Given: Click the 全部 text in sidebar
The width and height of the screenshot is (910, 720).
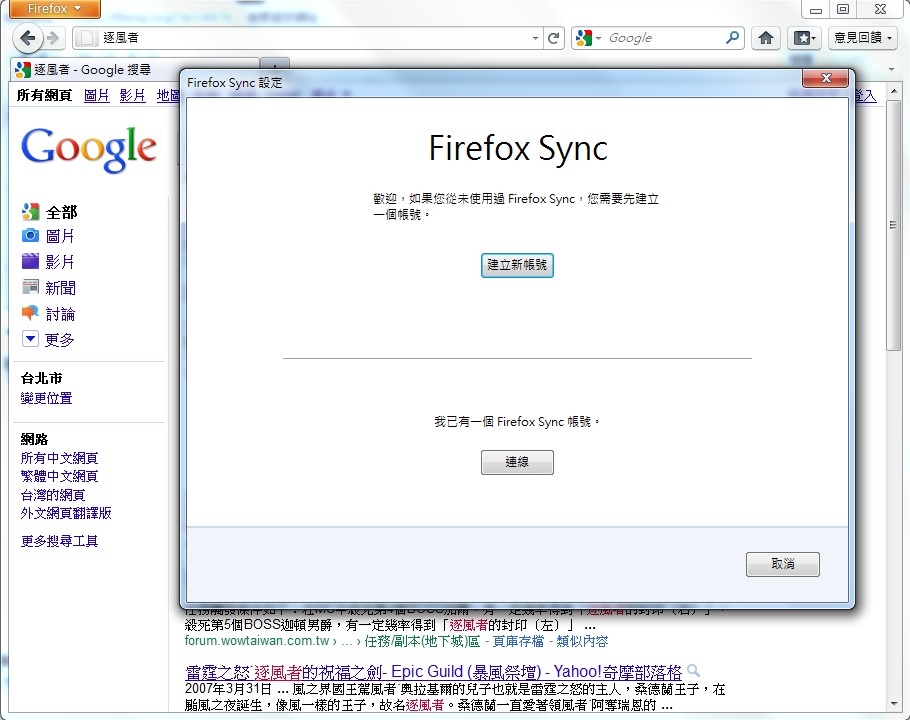Looking at the screenshot, I should 62,212.
